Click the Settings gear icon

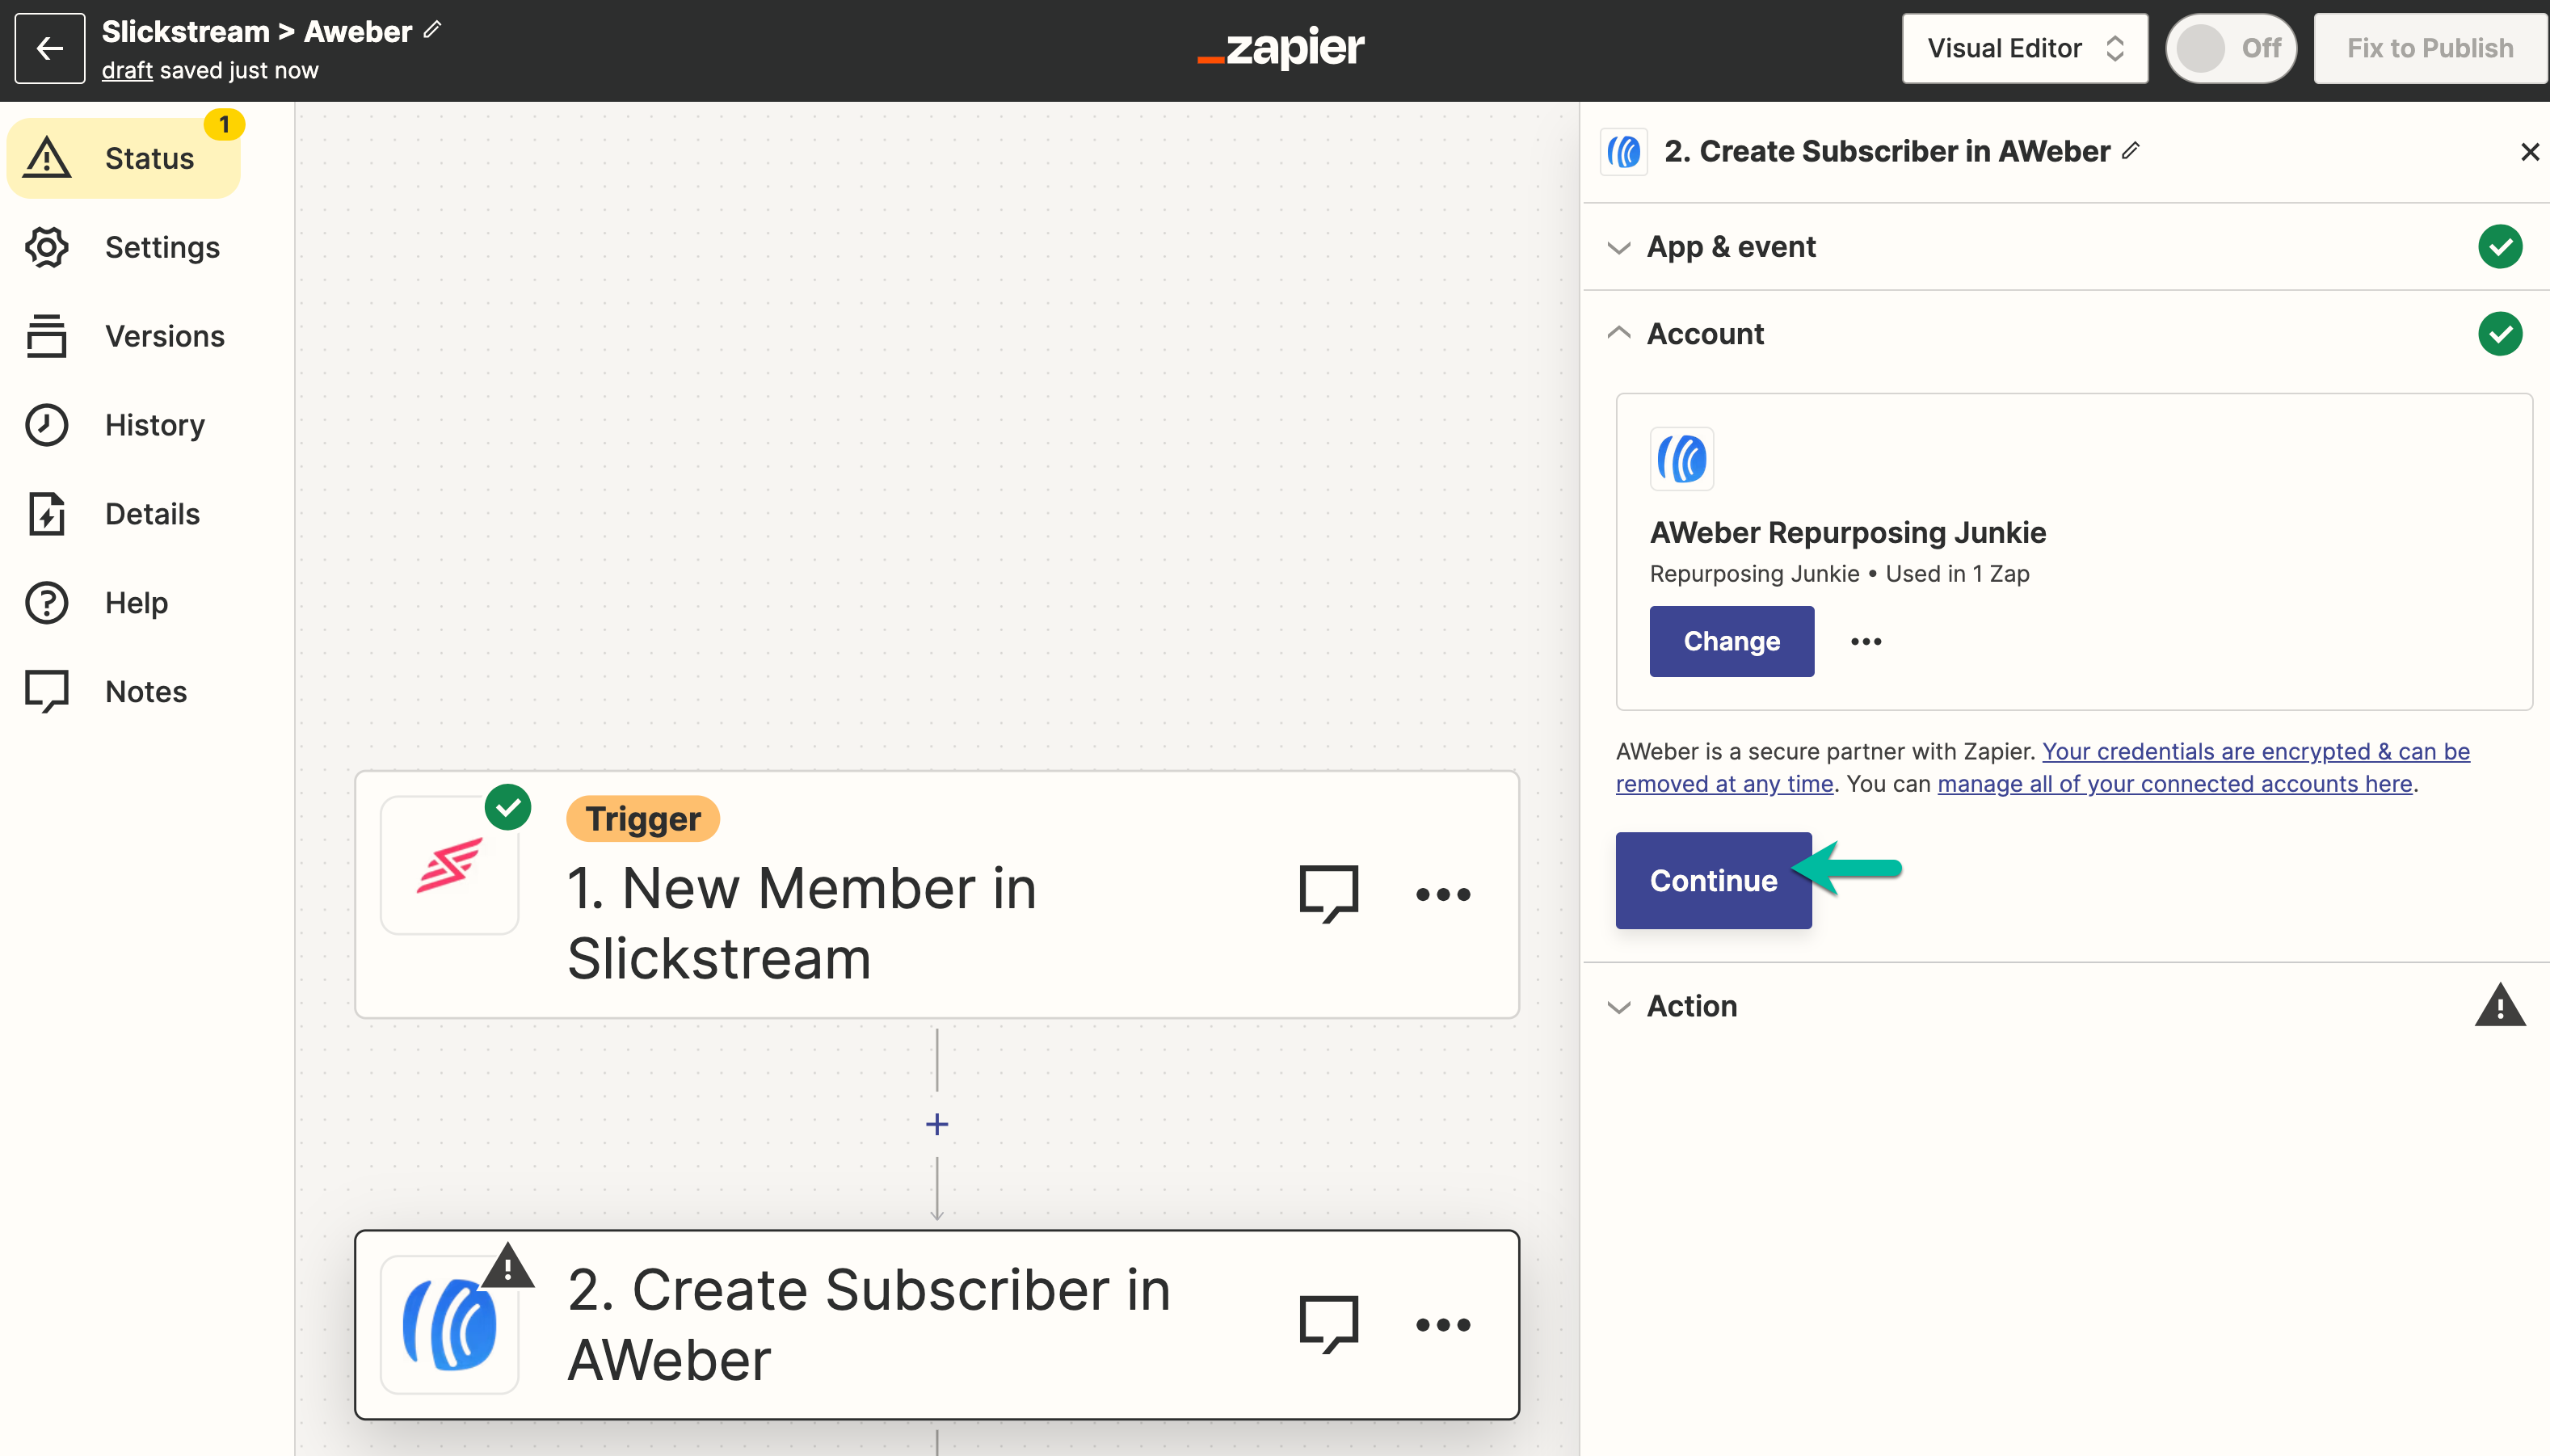(47, 247)
